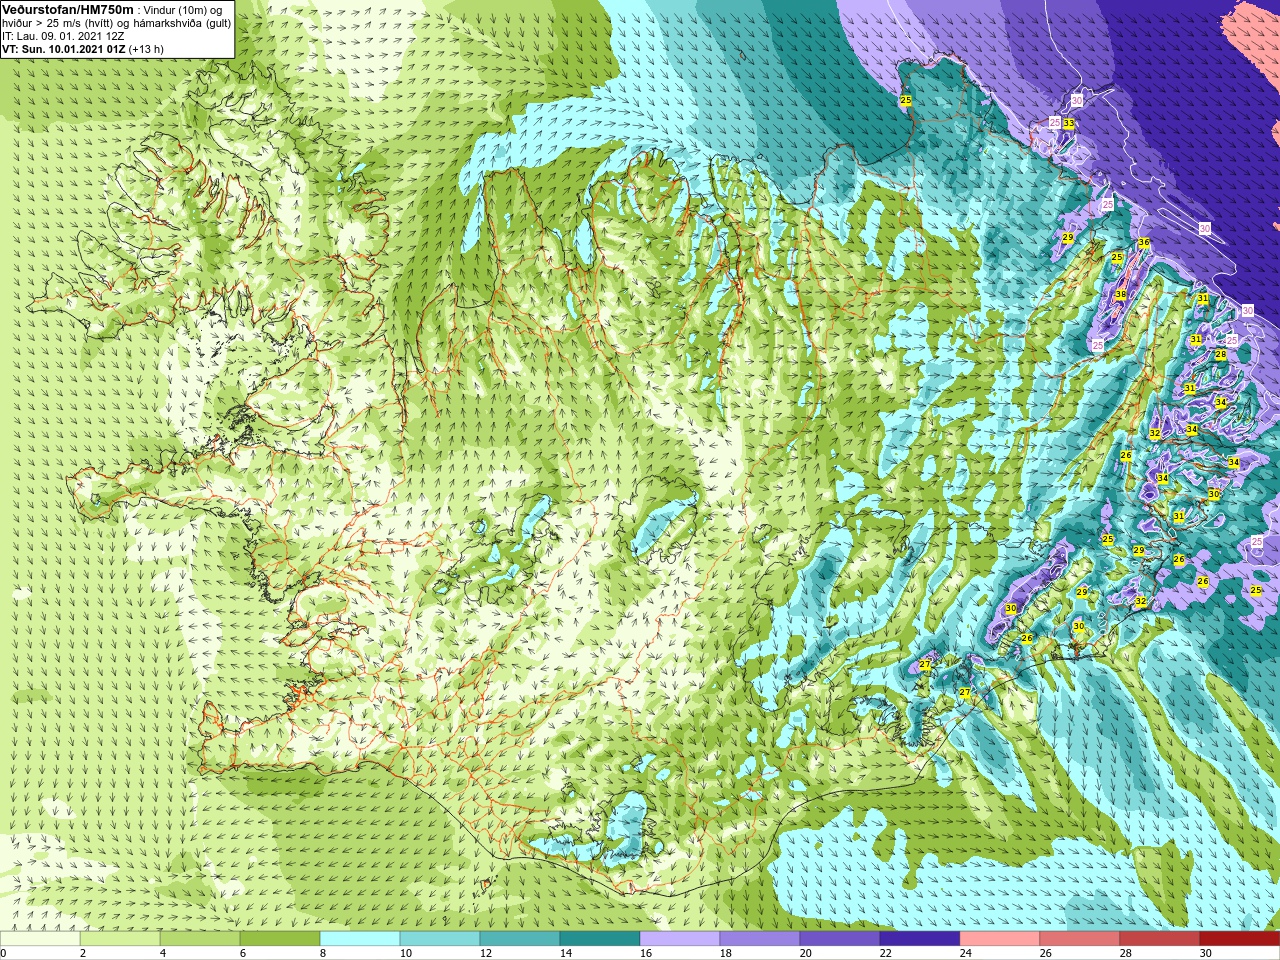
Task: Select the 2–4 m/s pale green legend swatch
Action: [120, 939]
